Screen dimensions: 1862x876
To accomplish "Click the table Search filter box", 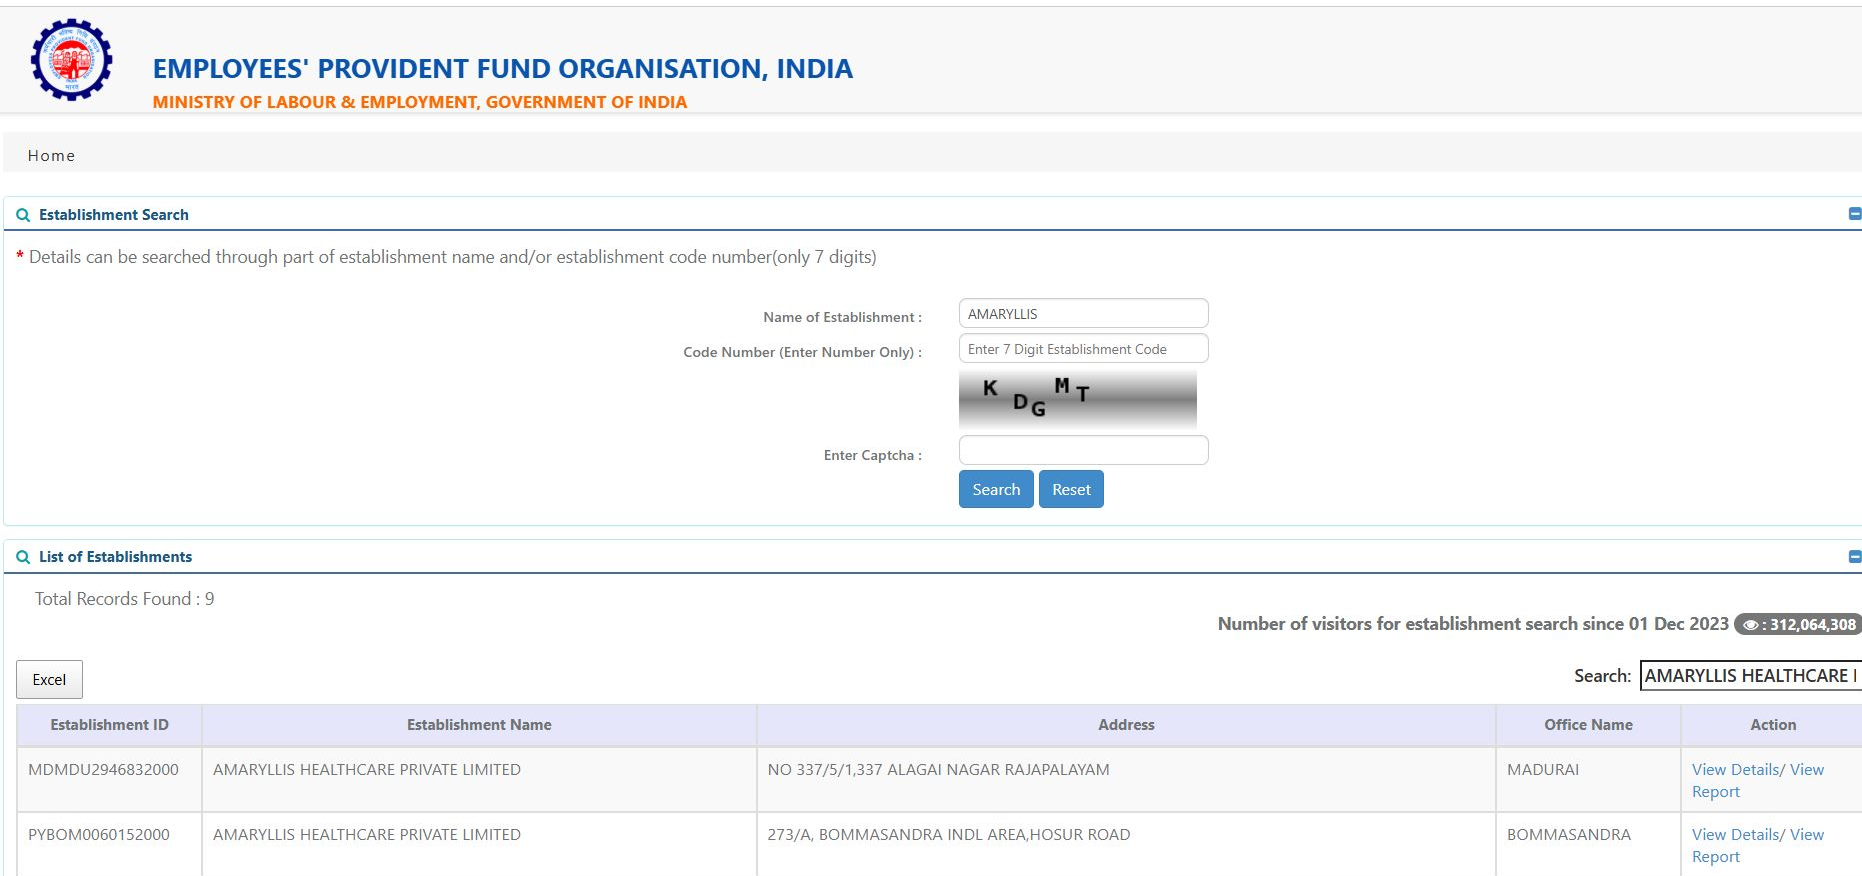I will (1749, 676).
